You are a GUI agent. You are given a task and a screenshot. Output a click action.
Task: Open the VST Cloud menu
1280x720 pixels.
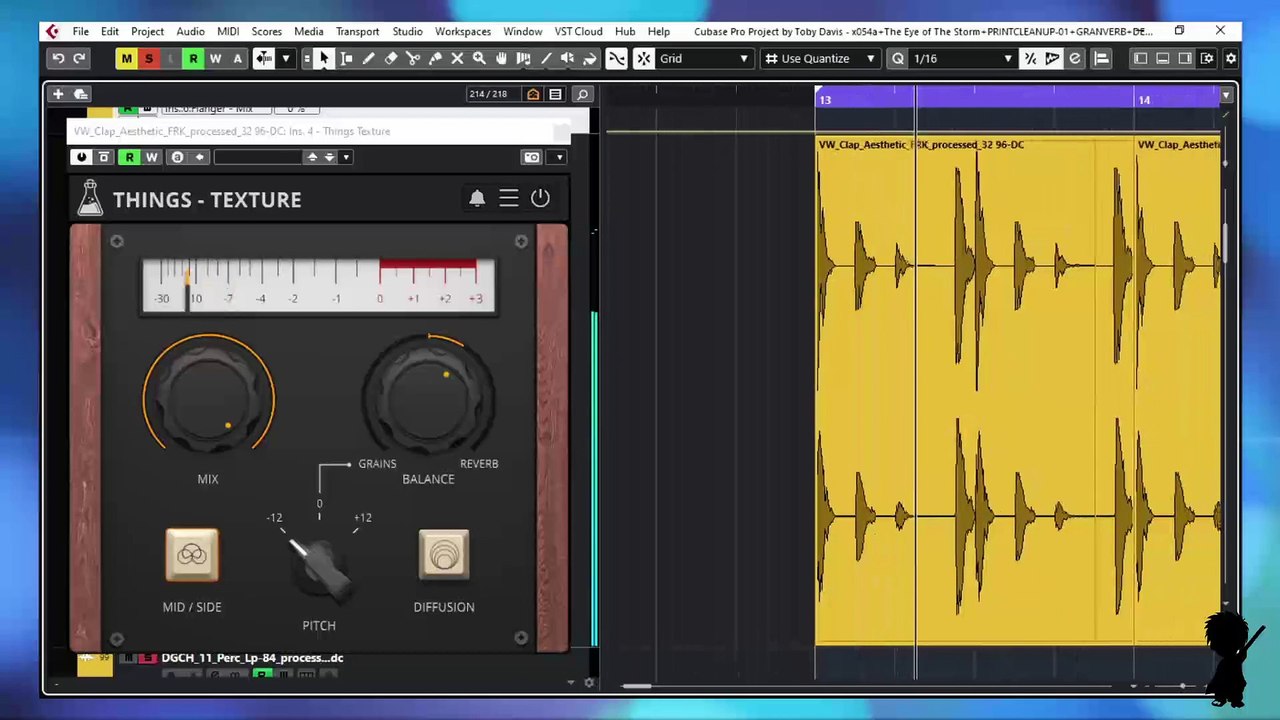pos(578,31)
